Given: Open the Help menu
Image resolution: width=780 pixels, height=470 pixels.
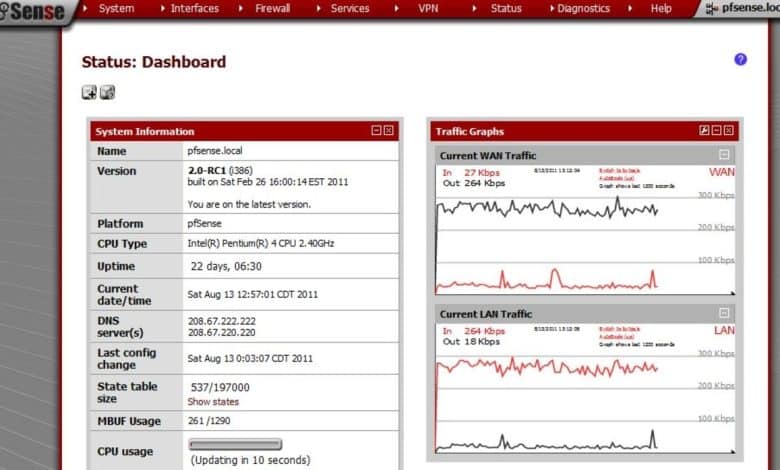Looking at the screenshot, I should point(661,8).
